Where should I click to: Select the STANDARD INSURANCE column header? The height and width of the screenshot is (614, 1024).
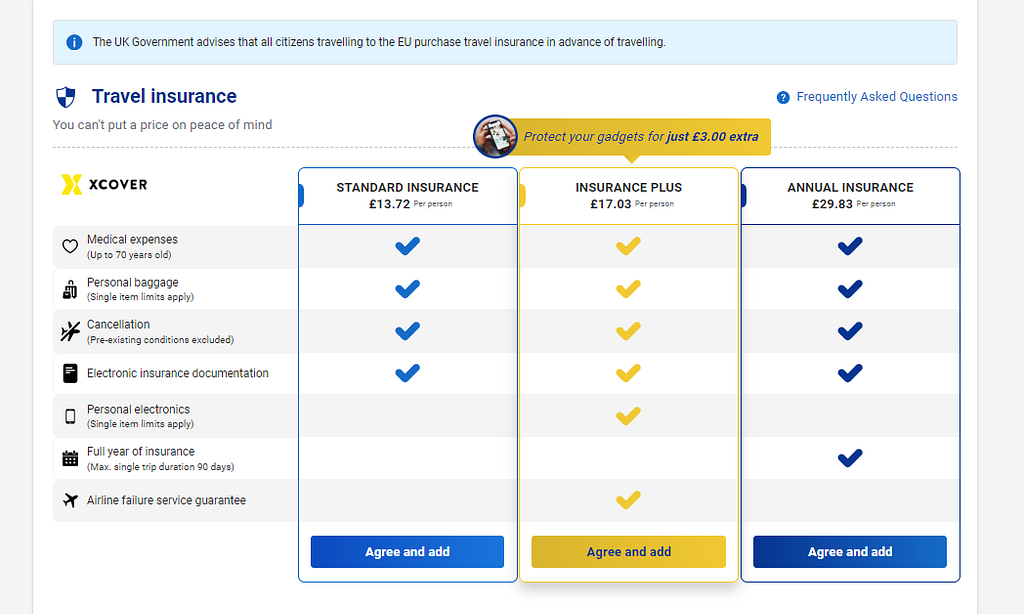(x=408, y=196)
